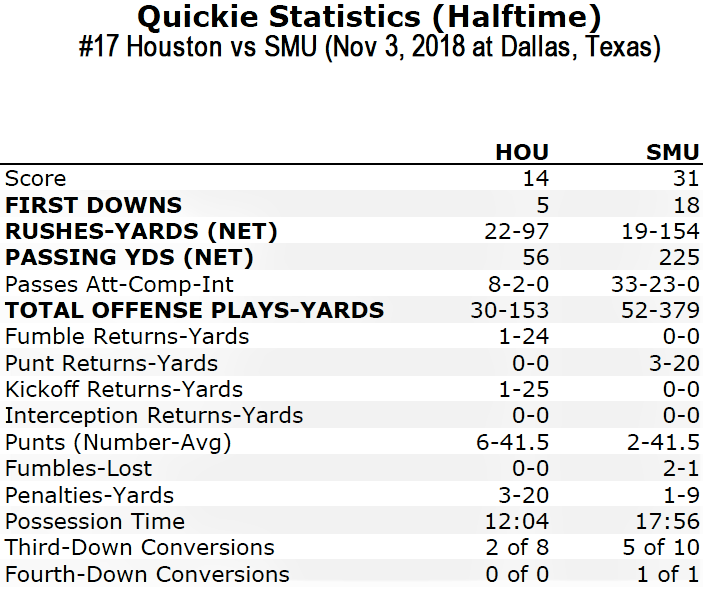The image size is (703, 593).
Task: Select the Houston vs SMU game subtitle
Action: (x=369, y=47)
